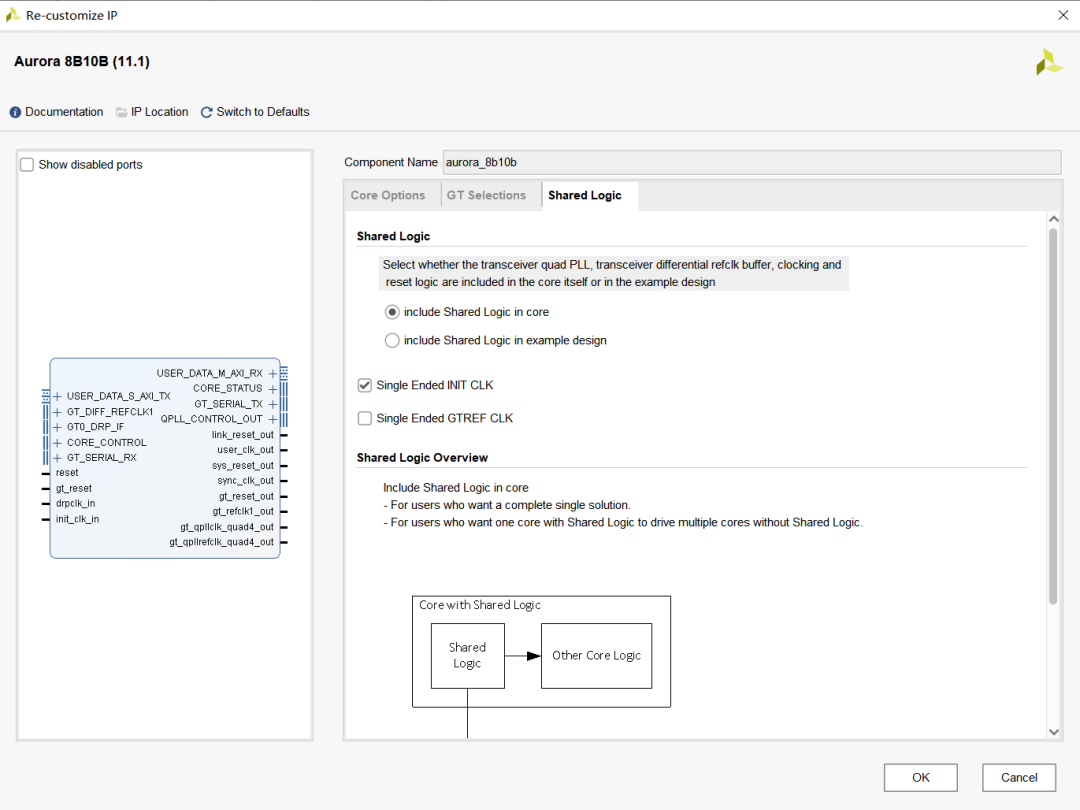Open the IP Location link
1080x810 pixels.
159,112
